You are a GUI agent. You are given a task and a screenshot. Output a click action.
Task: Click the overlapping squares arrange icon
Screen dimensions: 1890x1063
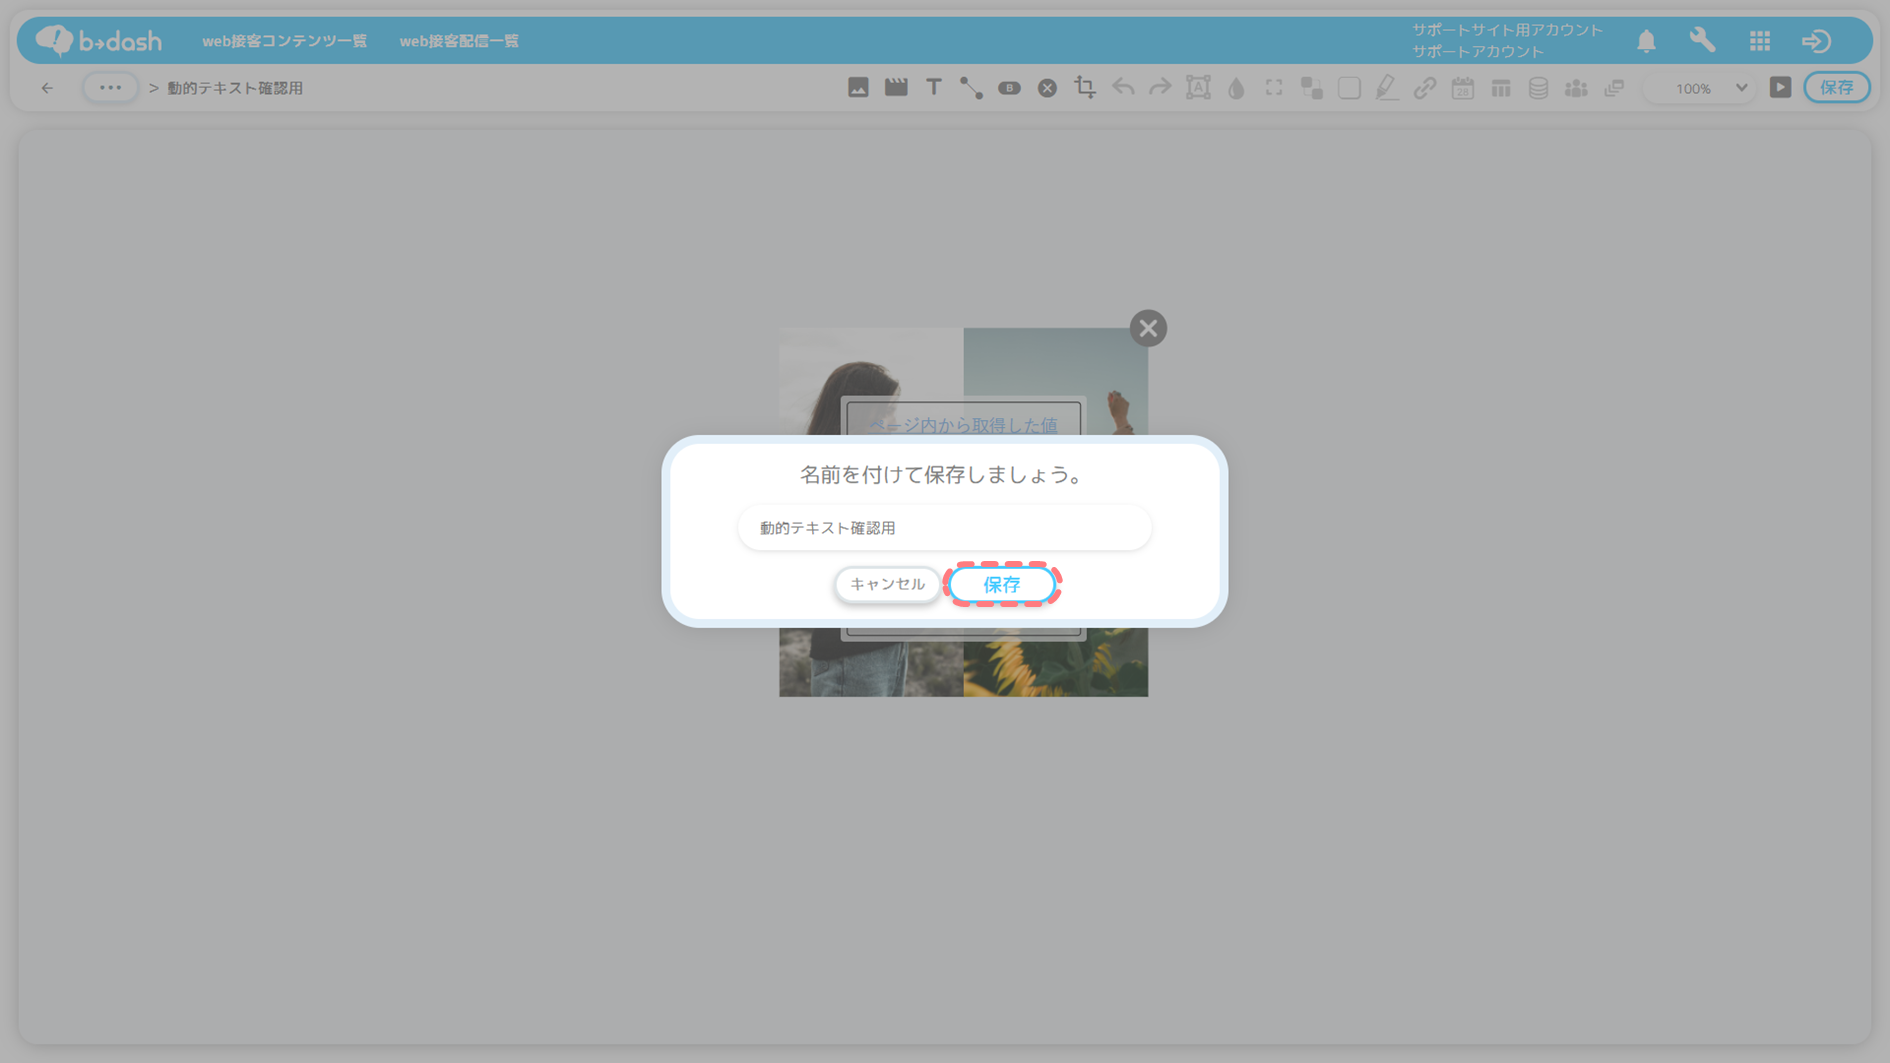[x=1312, y=88]
